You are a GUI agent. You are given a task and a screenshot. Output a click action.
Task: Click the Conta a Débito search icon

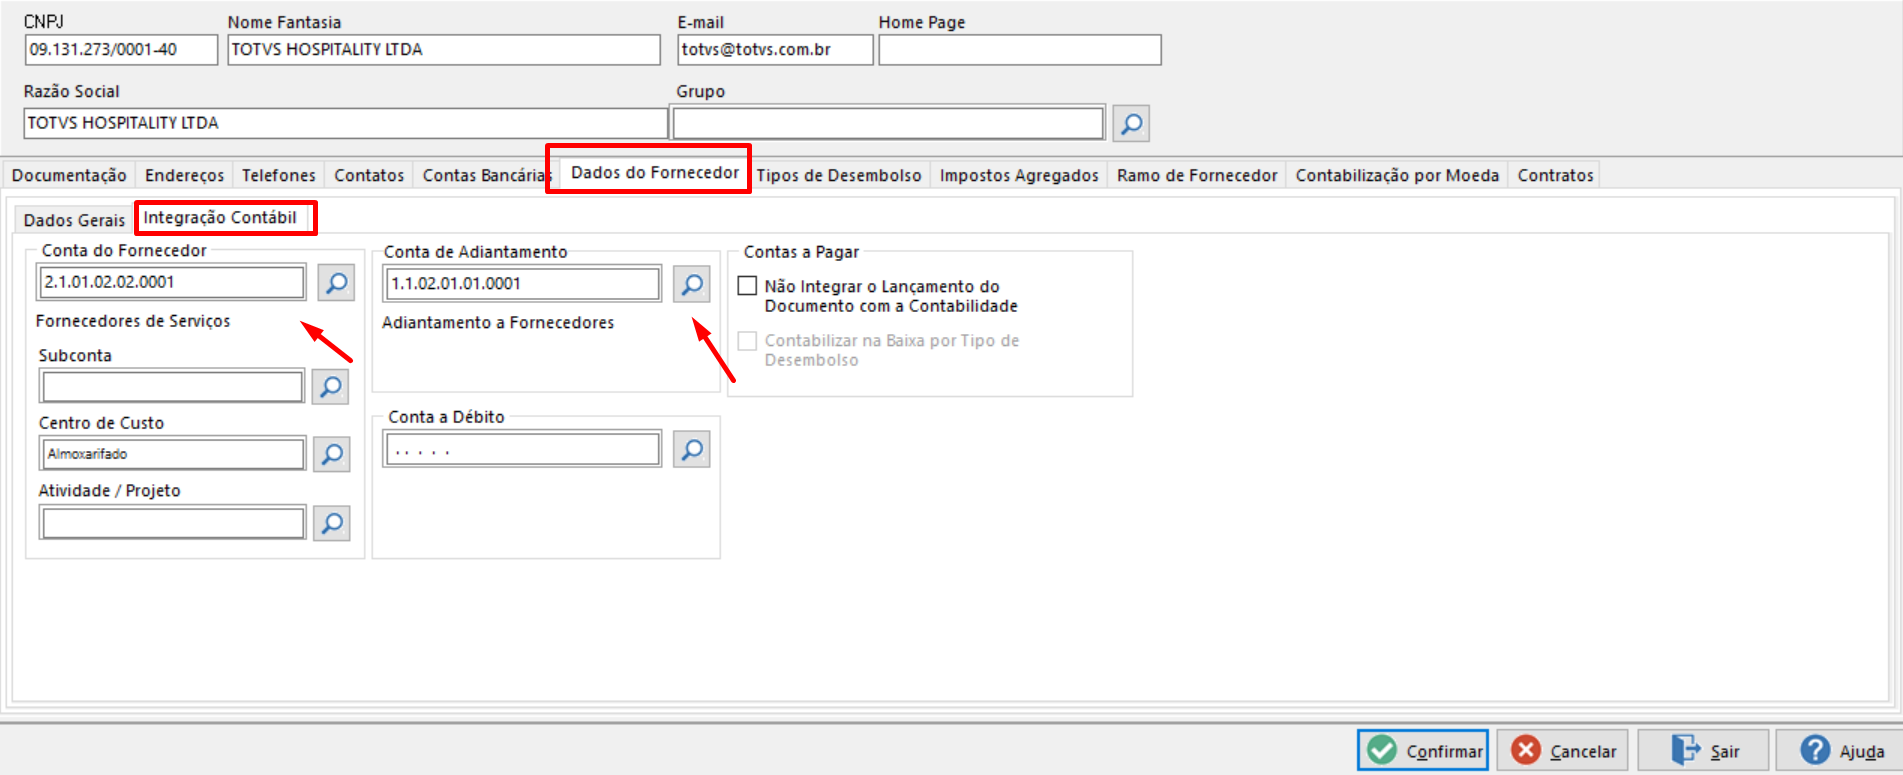[x=691, y=450]
